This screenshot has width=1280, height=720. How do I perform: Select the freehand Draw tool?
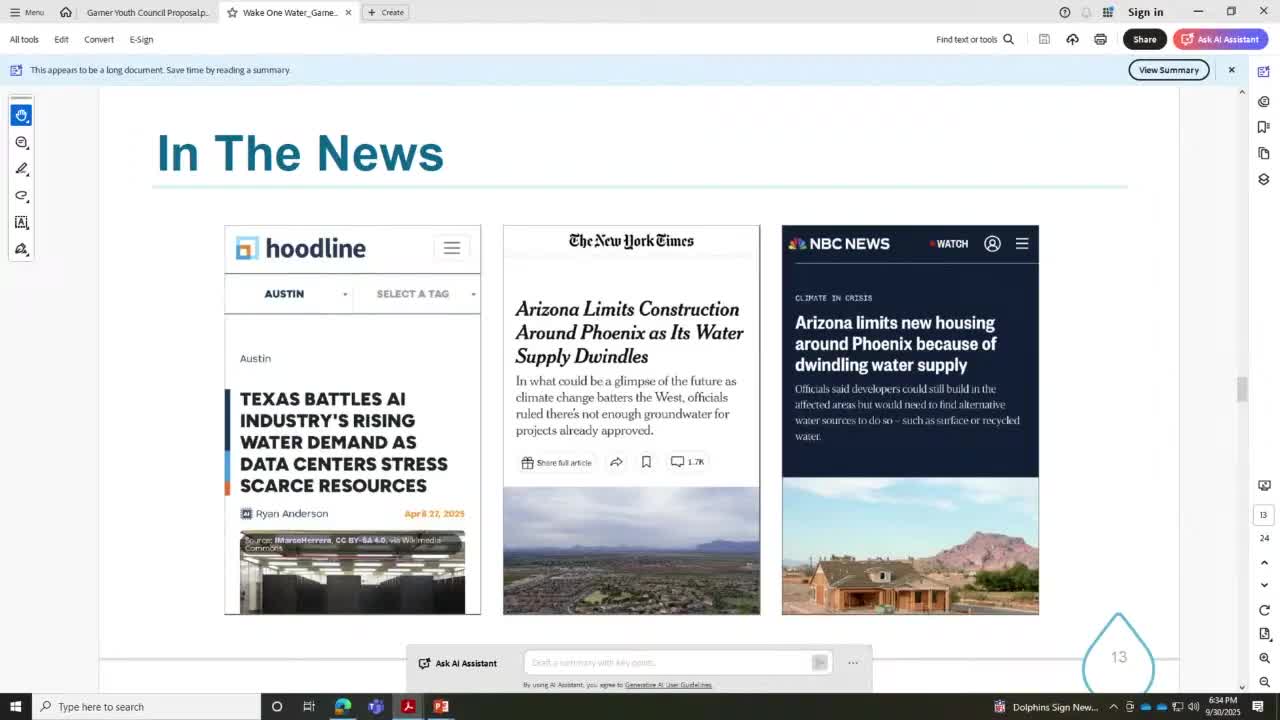(x=21, y=196)
